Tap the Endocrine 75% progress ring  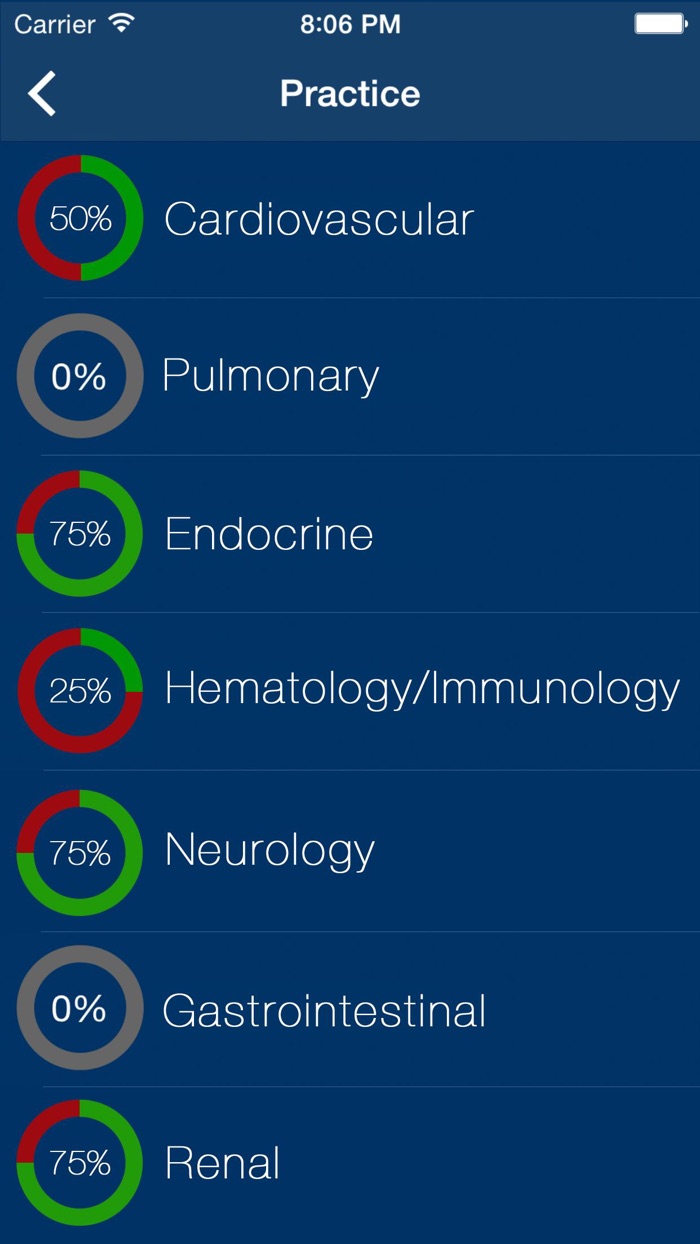point(80,533)
